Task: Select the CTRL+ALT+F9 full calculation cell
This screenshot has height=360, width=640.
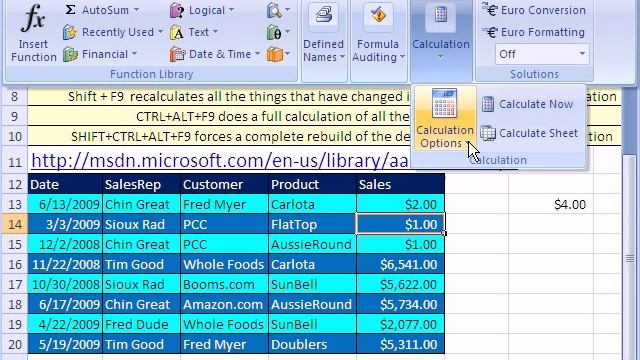Action: 220,117
